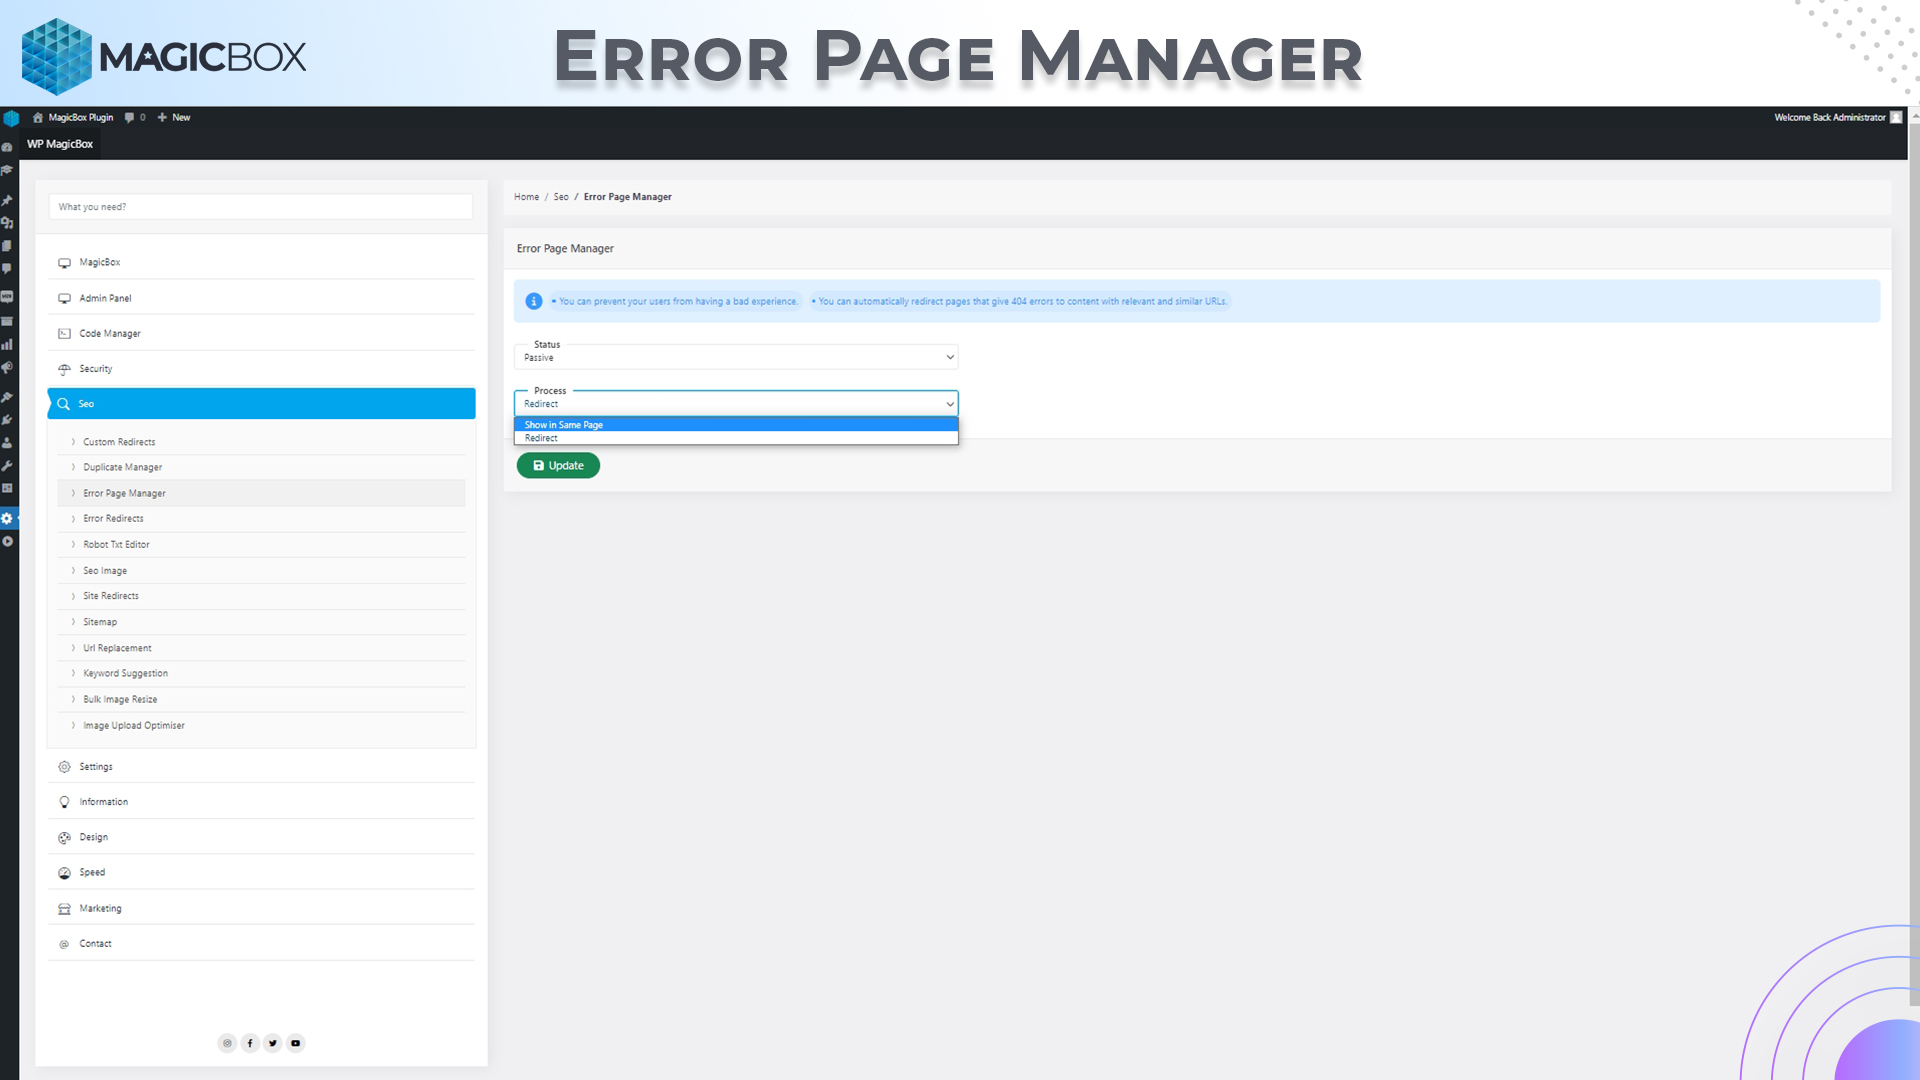
Task: Open the Users icon in left rail
Action: click(7, 443)
